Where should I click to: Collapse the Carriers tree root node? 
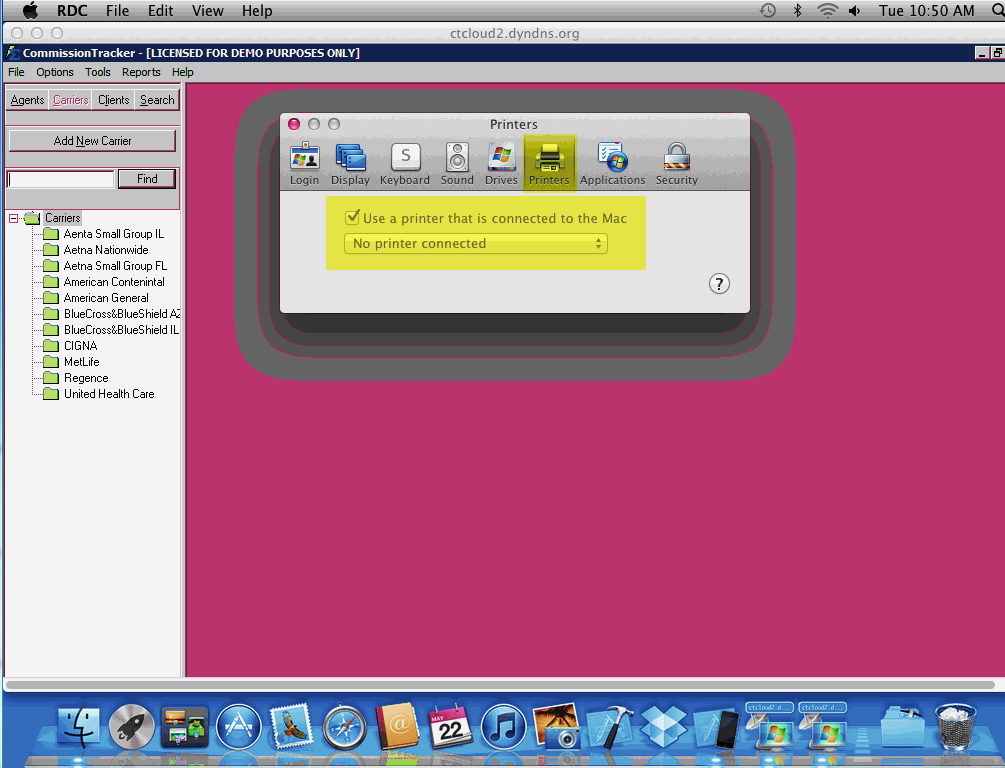click(14, 218)
